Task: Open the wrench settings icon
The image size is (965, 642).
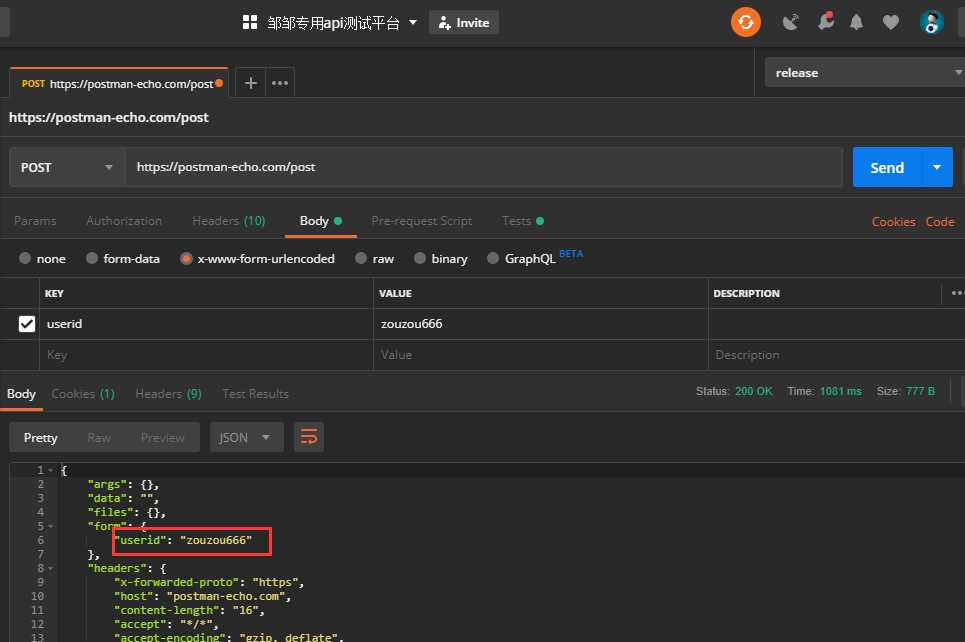Action: click(x=826, y=22)
